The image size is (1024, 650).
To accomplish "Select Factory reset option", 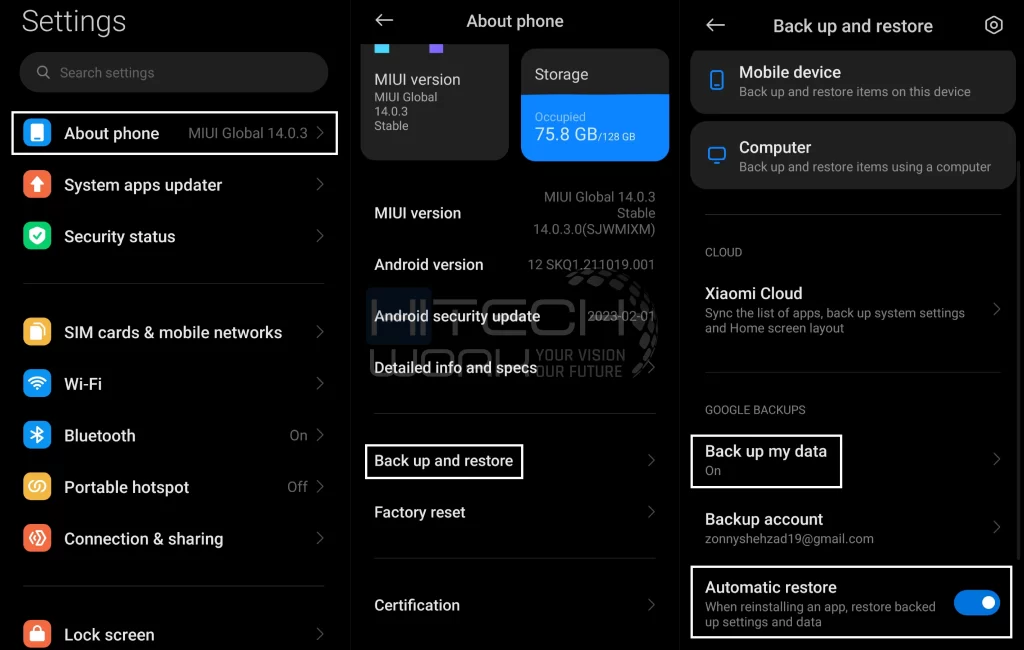I will 515,512.
